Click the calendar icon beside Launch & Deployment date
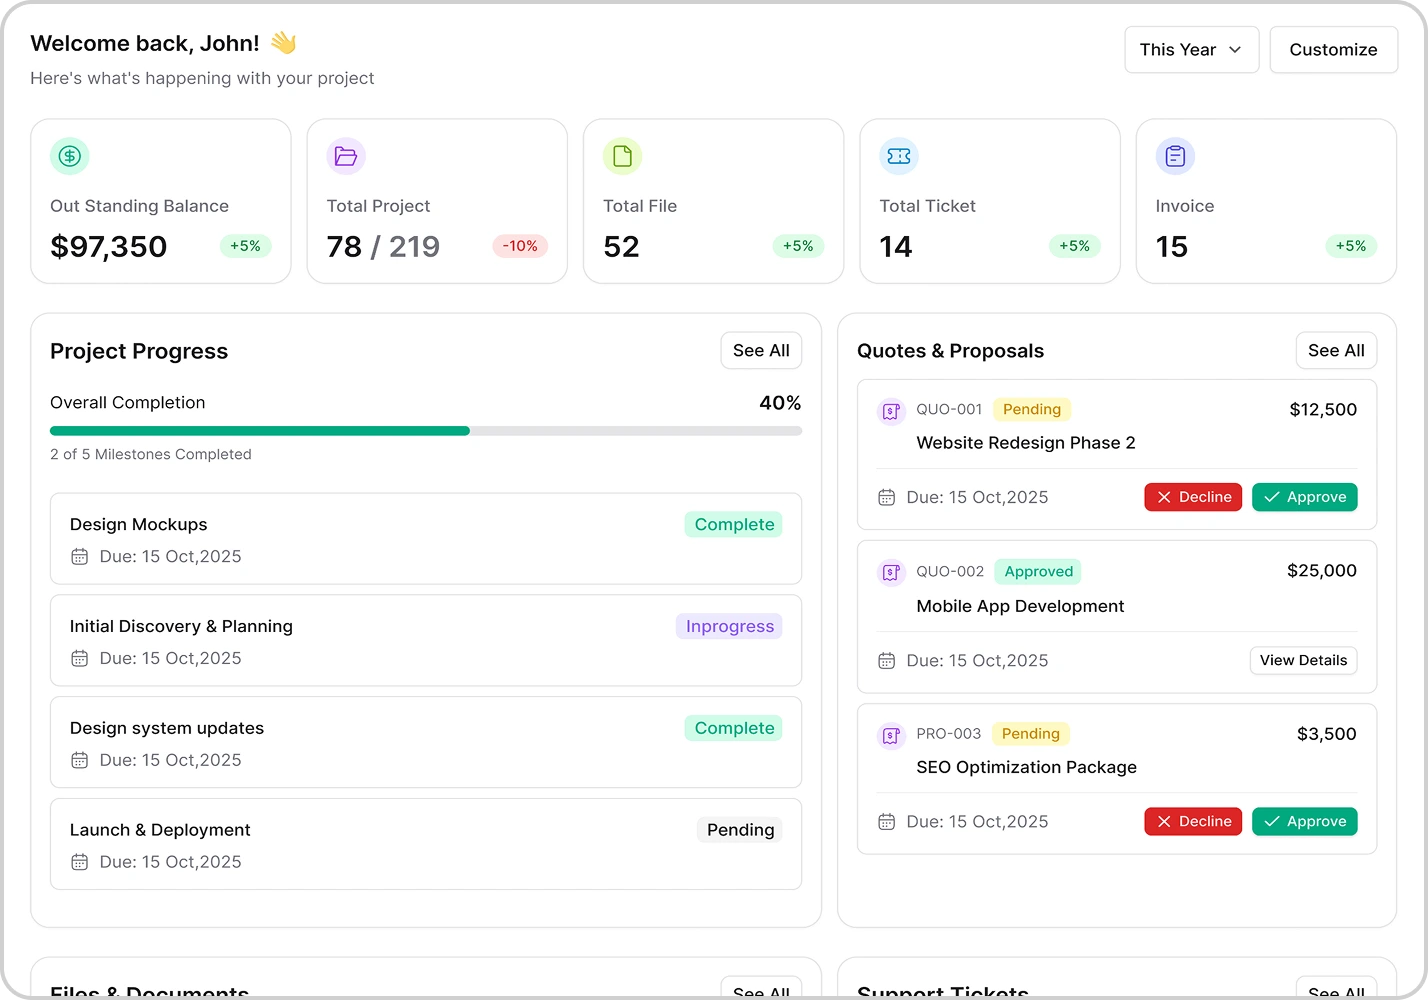1428x1000 pixels. pos(80,861)
